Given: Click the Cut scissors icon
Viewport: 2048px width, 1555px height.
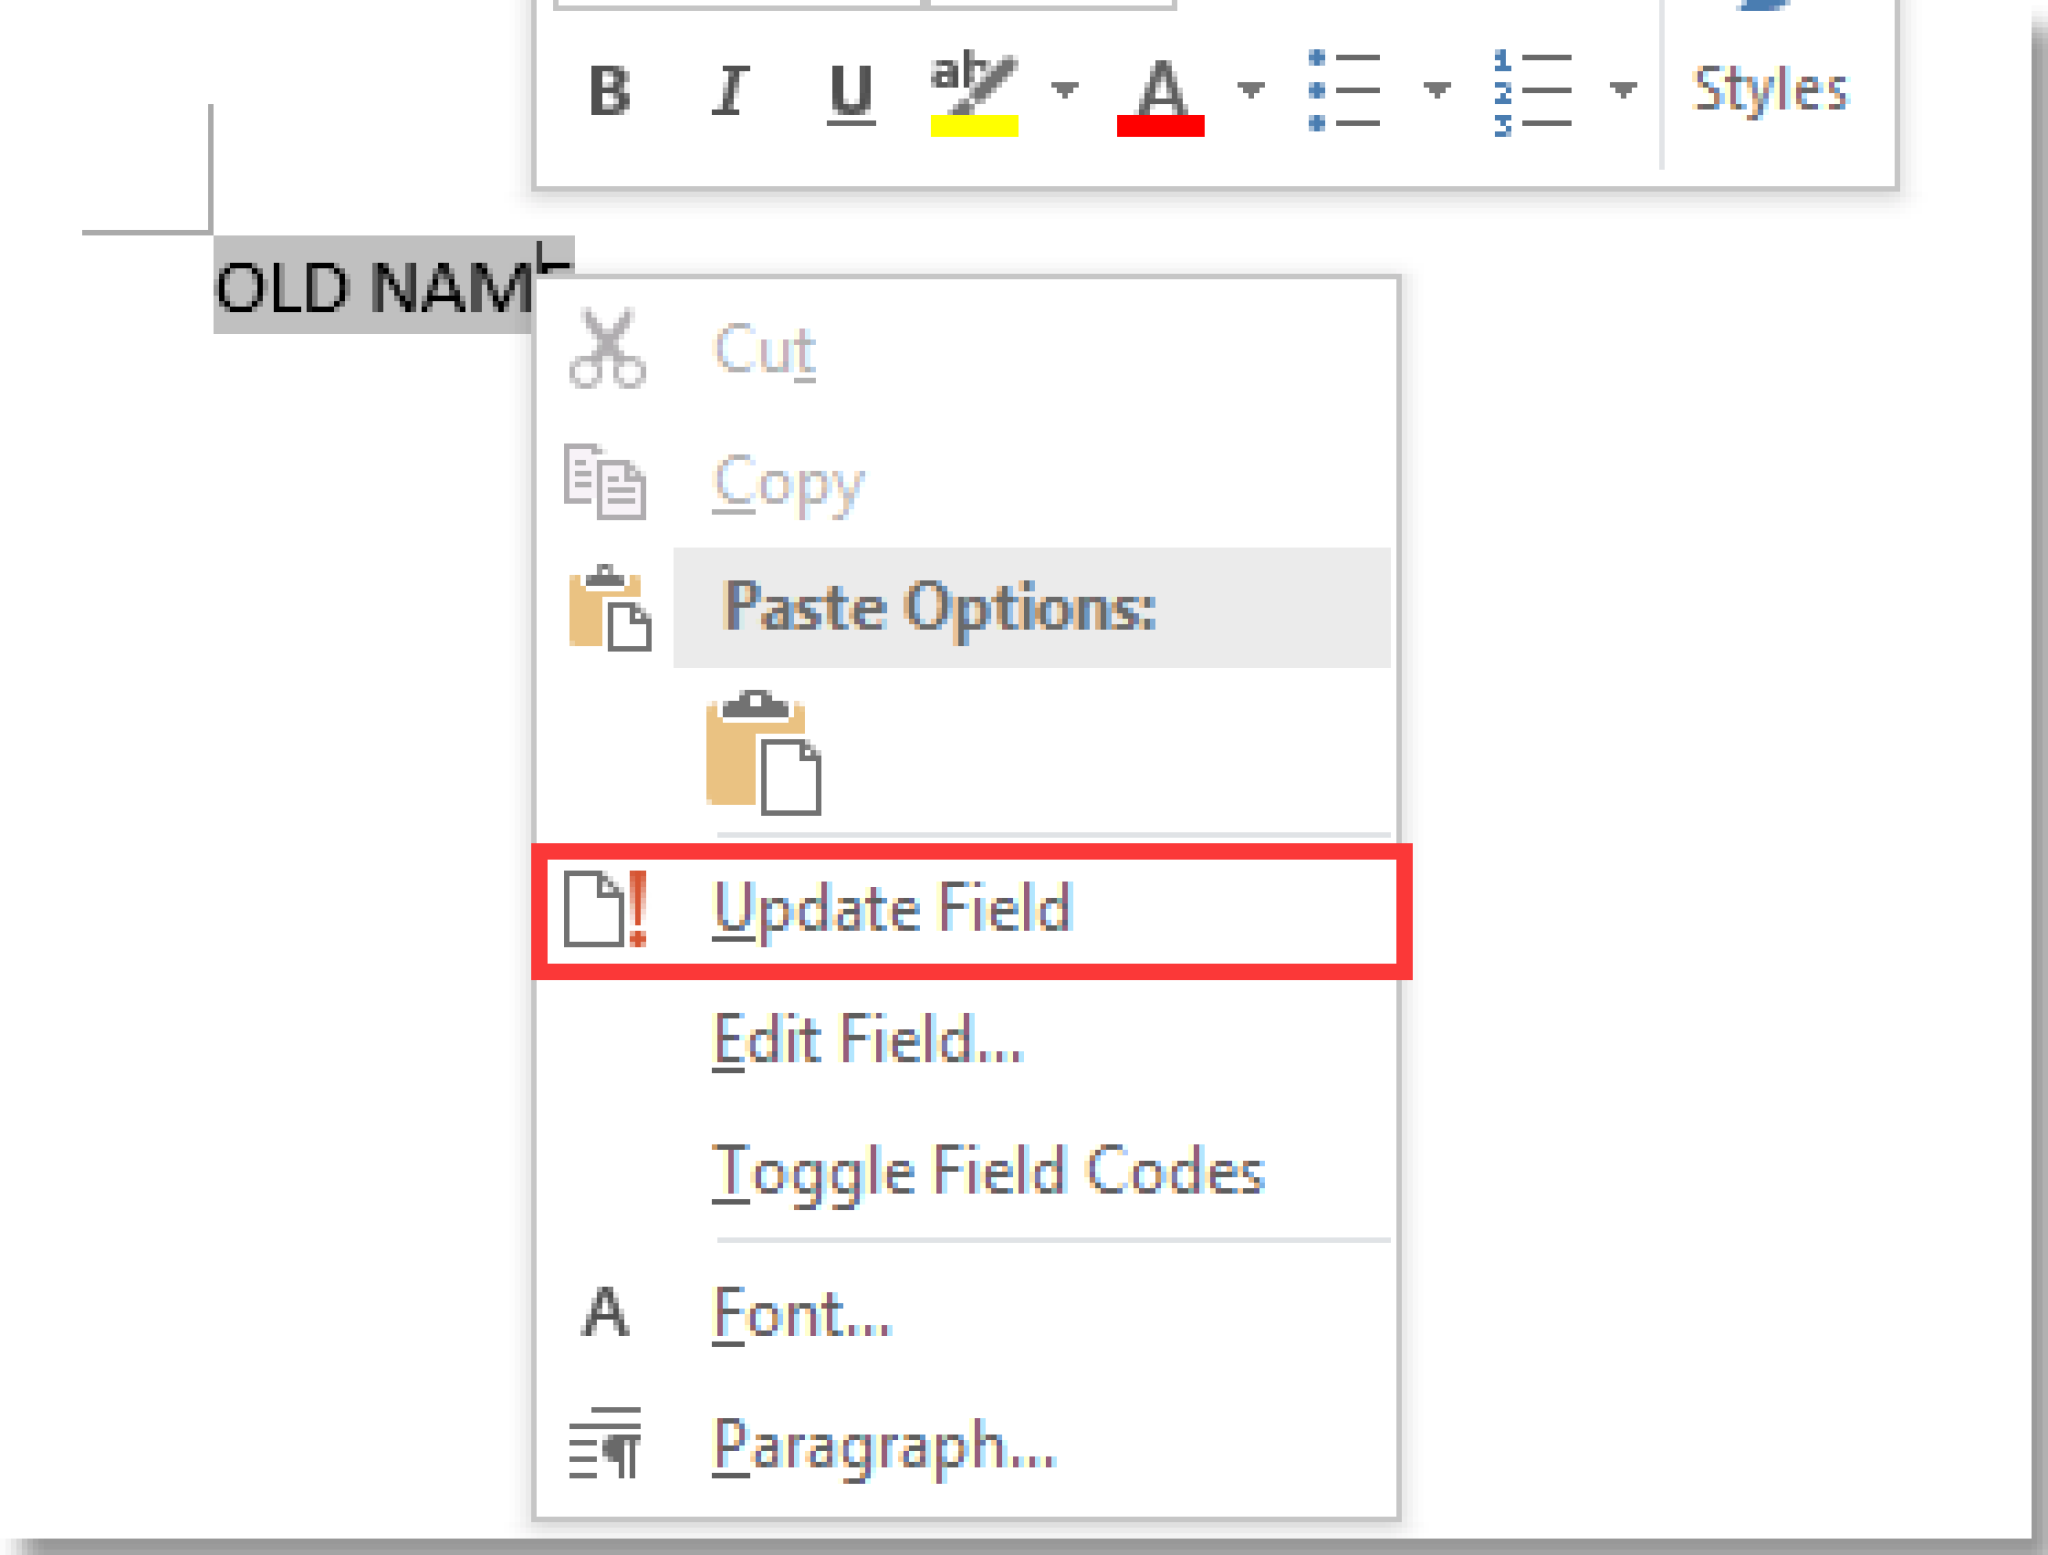Looking at the screenshot, I should [x=608, y=350].
